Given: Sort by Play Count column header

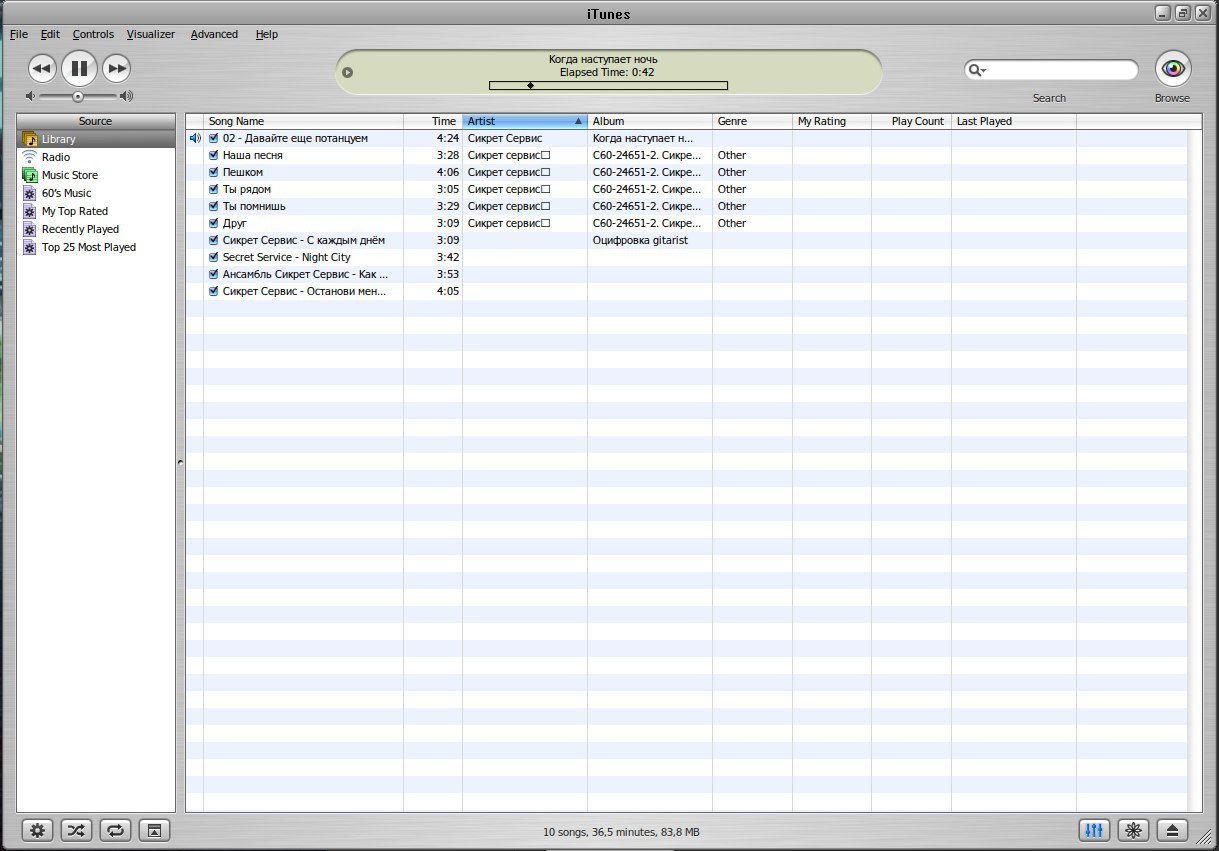Looking at the screenshot, I should point(911,121).
